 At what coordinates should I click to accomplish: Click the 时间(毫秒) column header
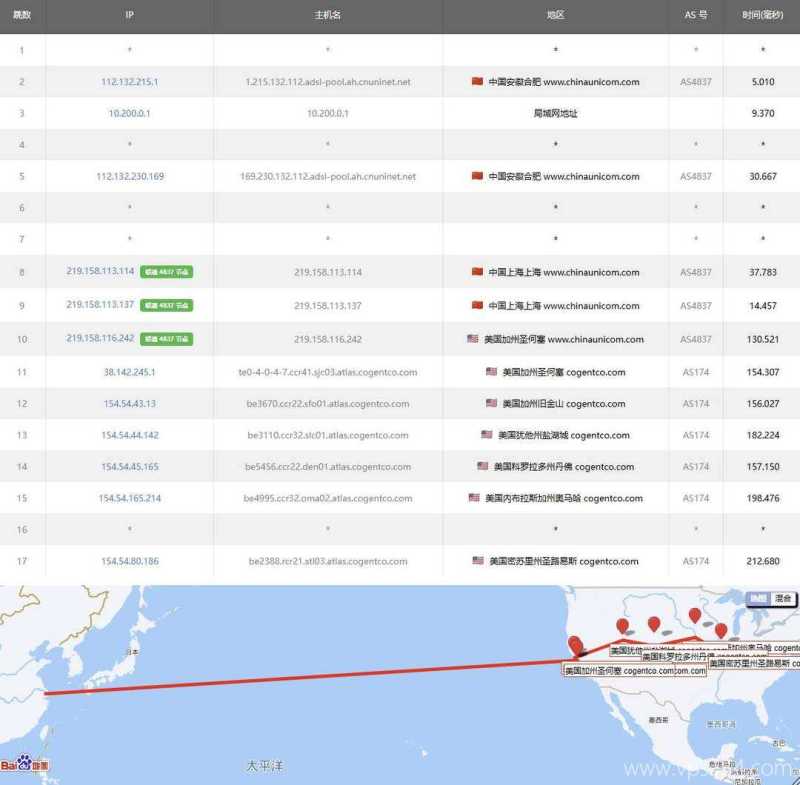762,16
